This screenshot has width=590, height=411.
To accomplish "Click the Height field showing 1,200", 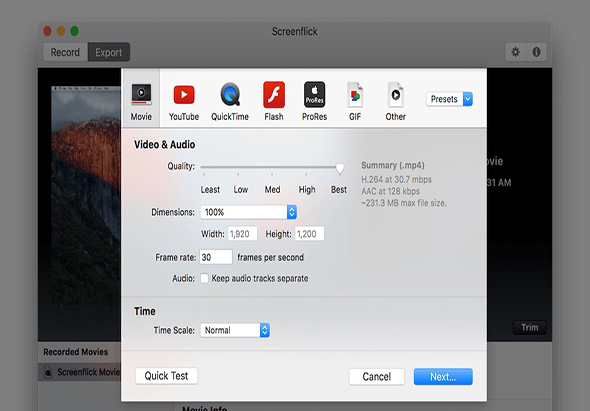I will [x=309, y=234].
